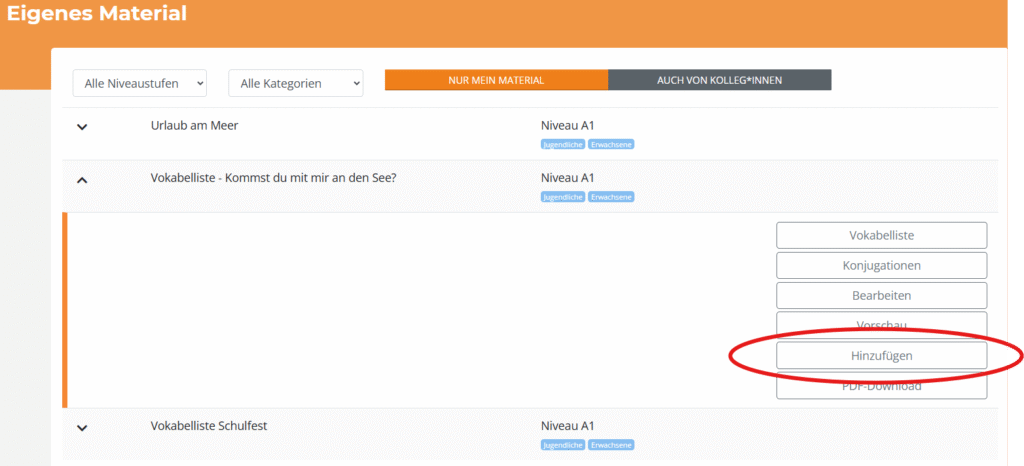Collapse the Kommst du mit mir row chevron
Screen dimensions: 1024x466
click(x=82, y=180)
